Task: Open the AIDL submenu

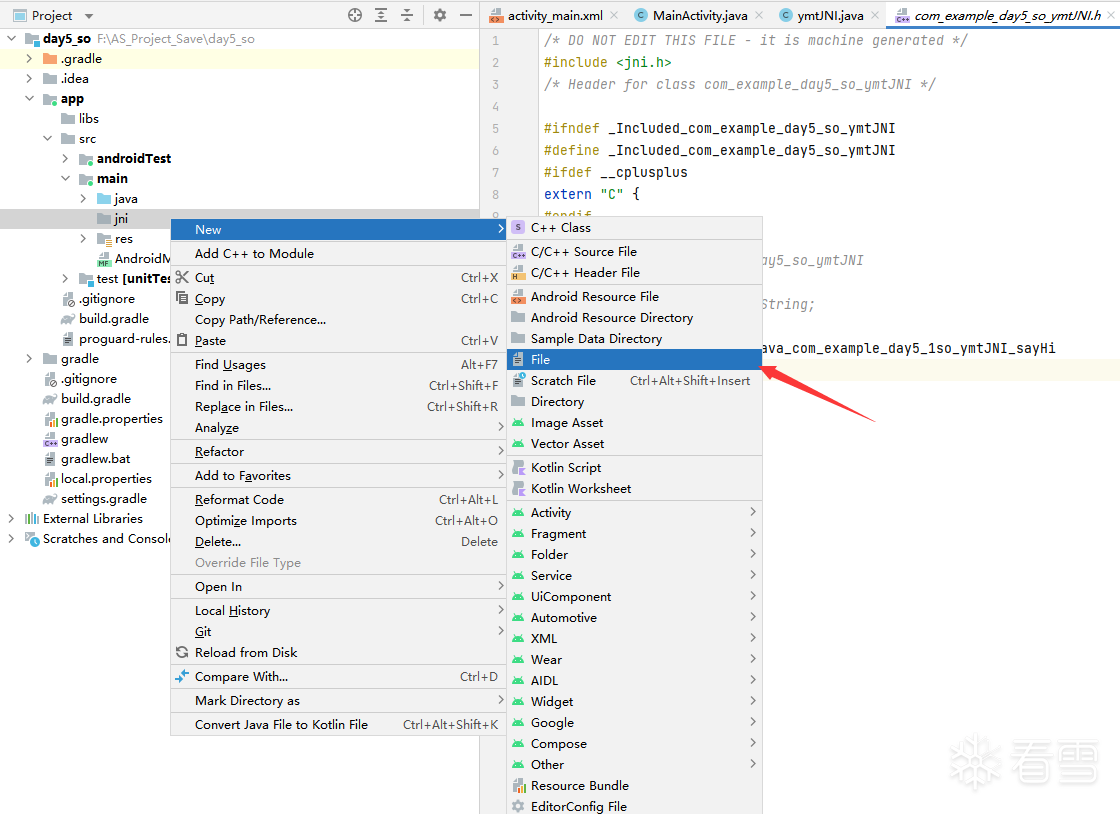Action: pyautogui.click(x=634, y=680)
